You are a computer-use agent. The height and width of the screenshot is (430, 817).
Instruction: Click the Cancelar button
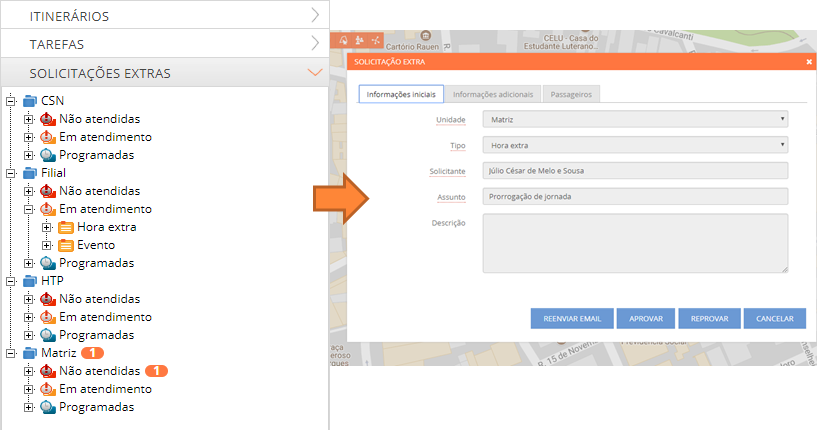click(x=775, y=318)
